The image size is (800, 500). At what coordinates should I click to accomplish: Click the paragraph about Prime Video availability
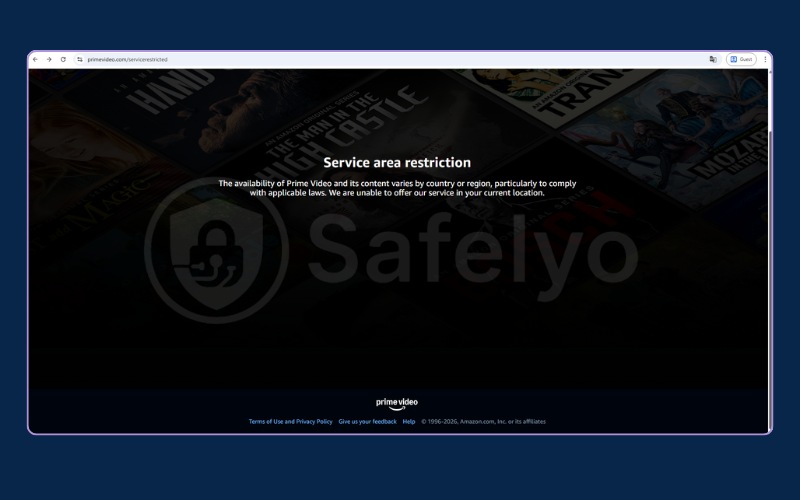pyautogui.click(x=397, y=188)
